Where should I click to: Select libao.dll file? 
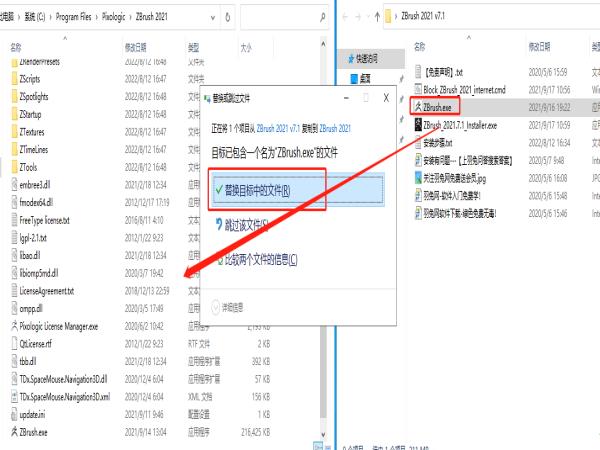[x=29, y=256]
